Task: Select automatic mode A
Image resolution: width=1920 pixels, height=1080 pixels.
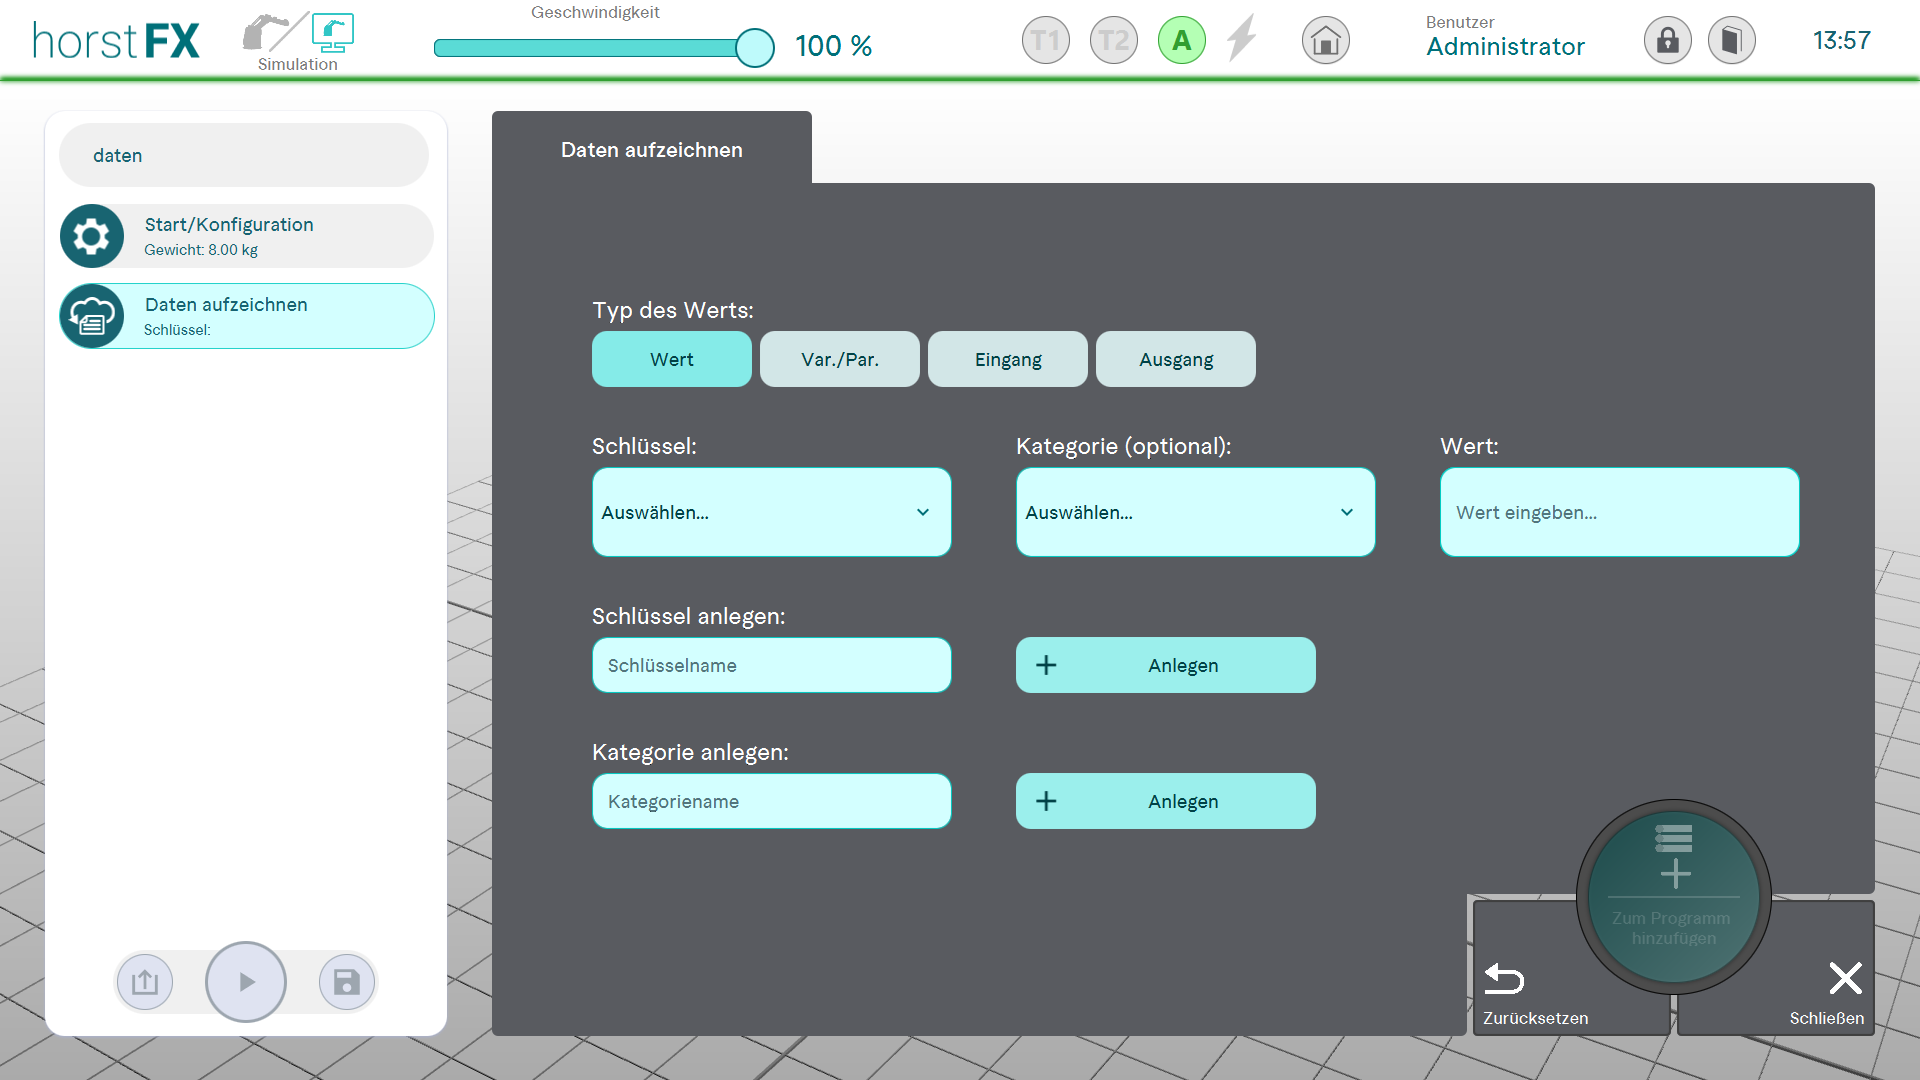Action: 1181,41
